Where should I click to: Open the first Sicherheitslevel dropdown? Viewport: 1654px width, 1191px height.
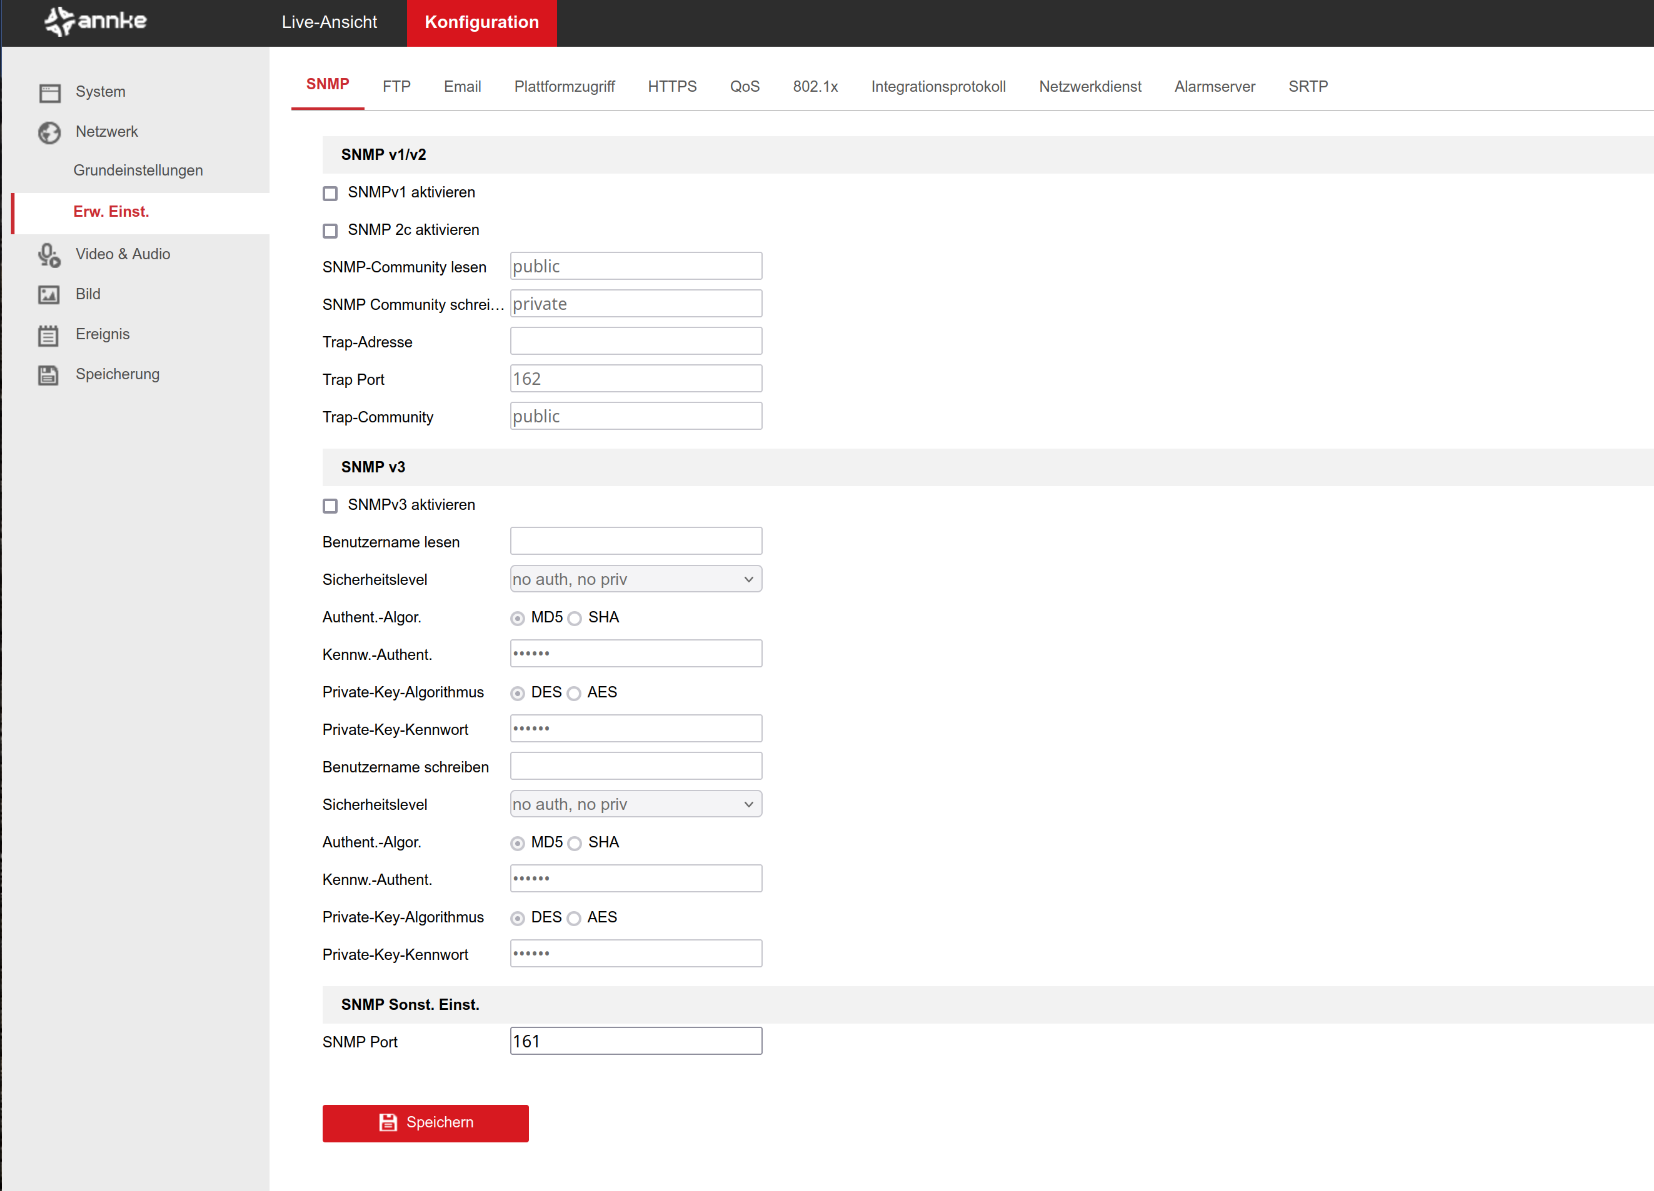(x=635, y=580)
